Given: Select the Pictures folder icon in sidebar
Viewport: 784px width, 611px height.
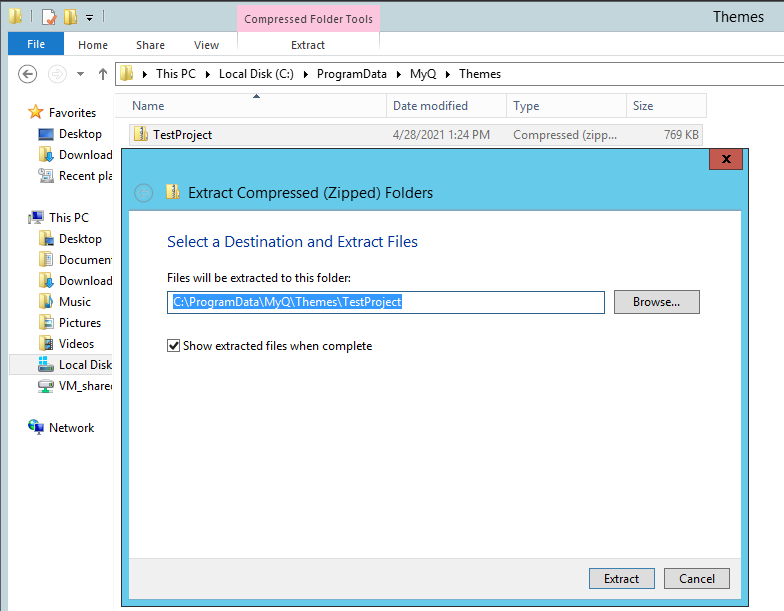Looking at the screenshot, I should [46, 322].
